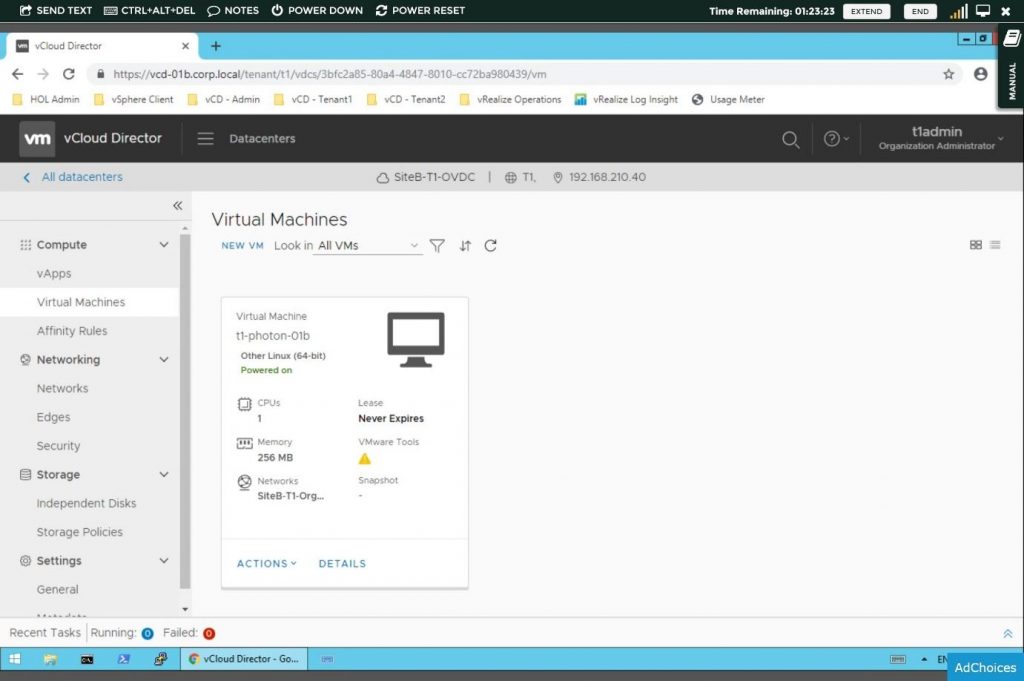Open the vRealize Operations bookmark

pos(510,99)
